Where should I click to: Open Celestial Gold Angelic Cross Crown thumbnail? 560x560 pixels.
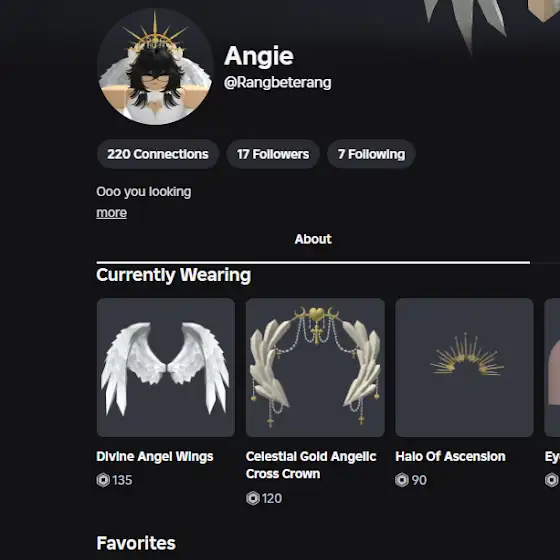pos(315,368)
